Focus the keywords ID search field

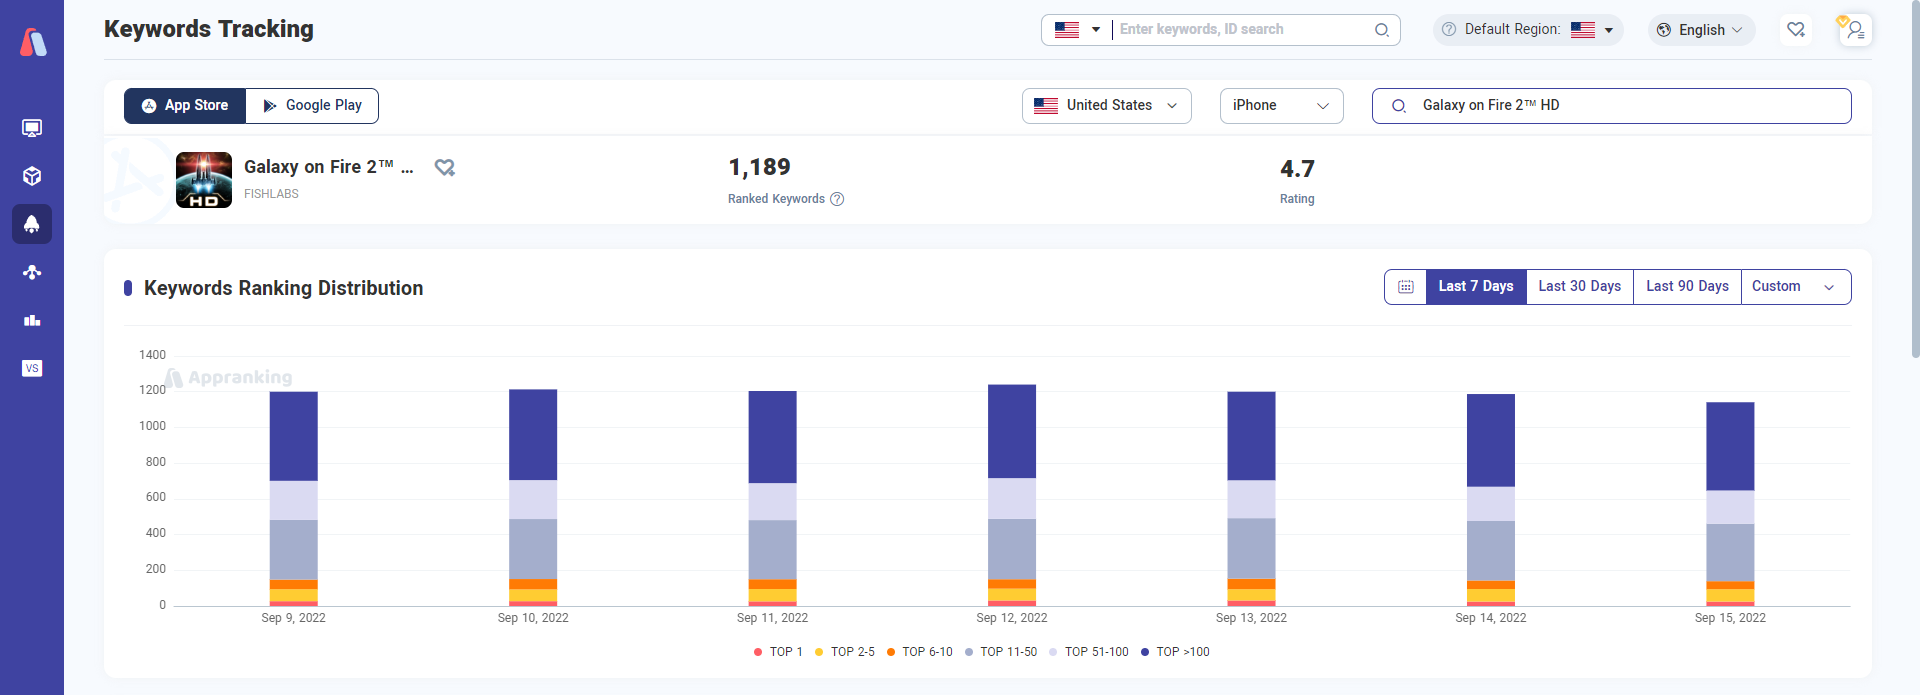click(x=1242, y=30)
